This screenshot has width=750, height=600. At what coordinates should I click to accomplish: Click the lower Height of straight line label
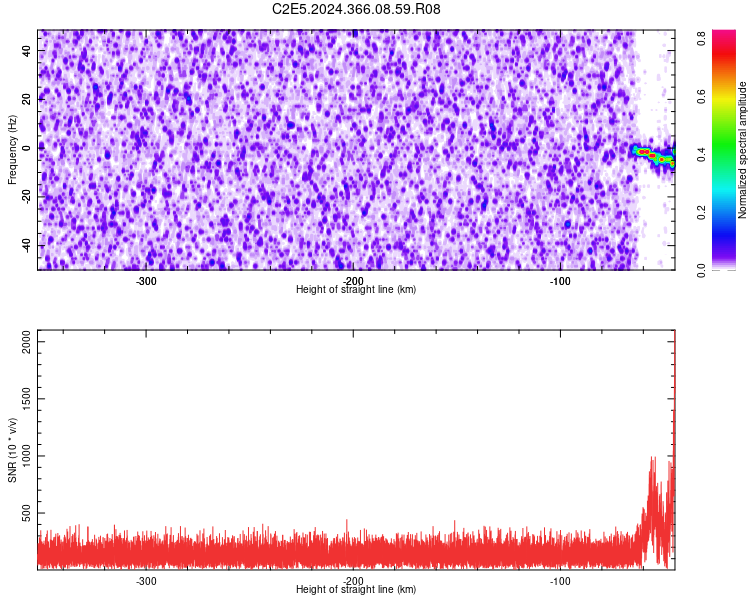(x=356, y=589)
